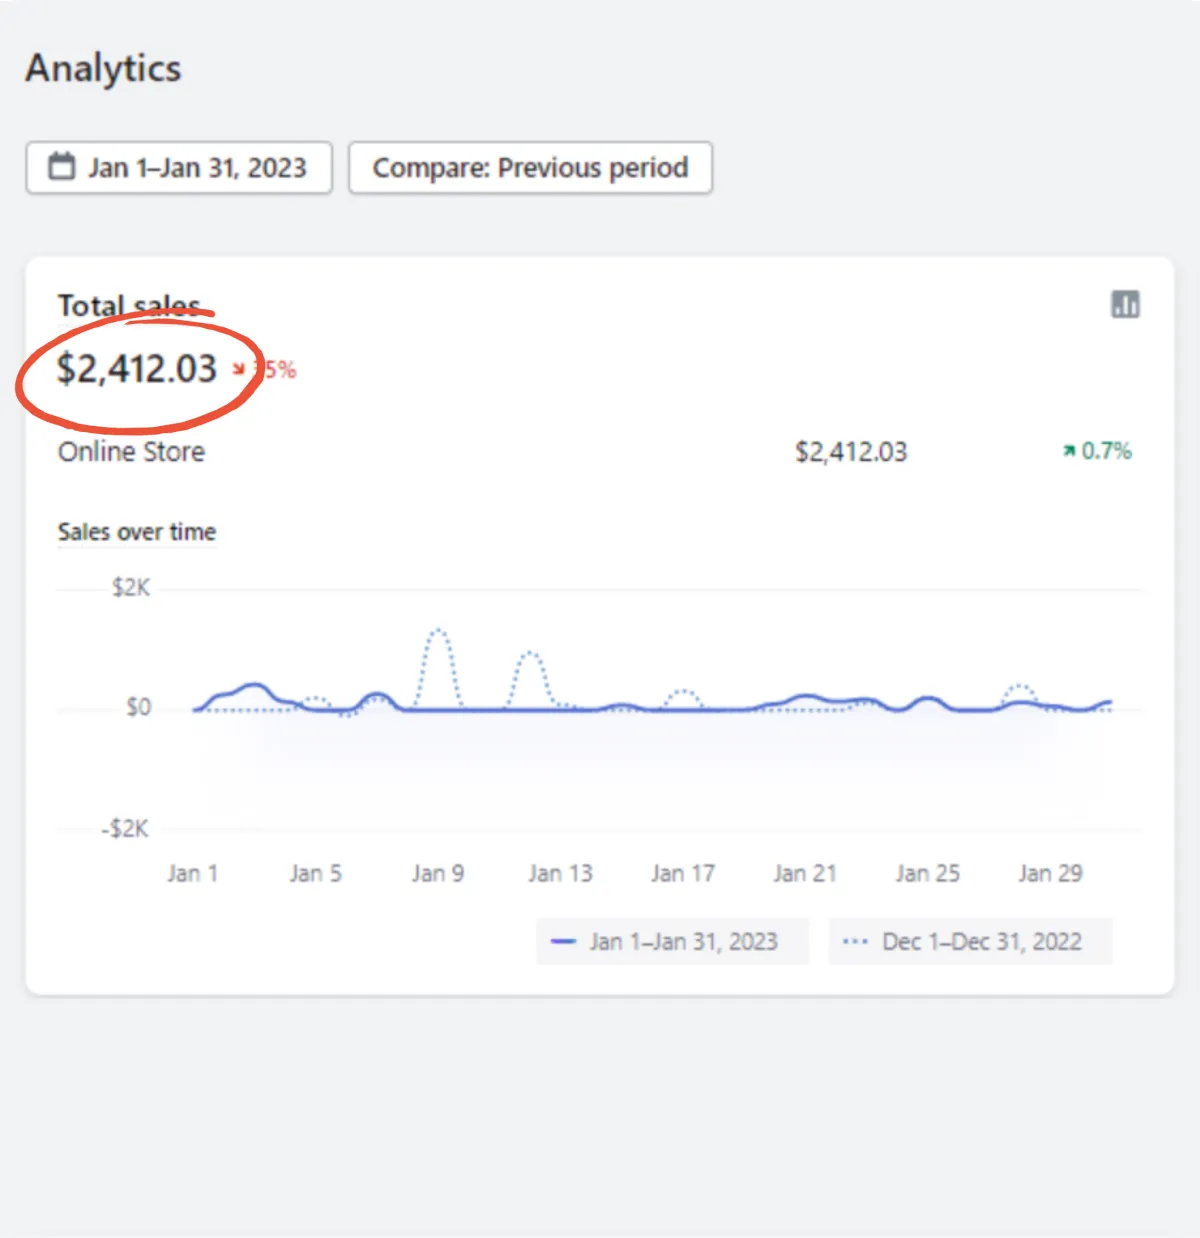Screen dimensions: 1200x1238
Task: Click the Total sales card title
Action: pos(128,305)
